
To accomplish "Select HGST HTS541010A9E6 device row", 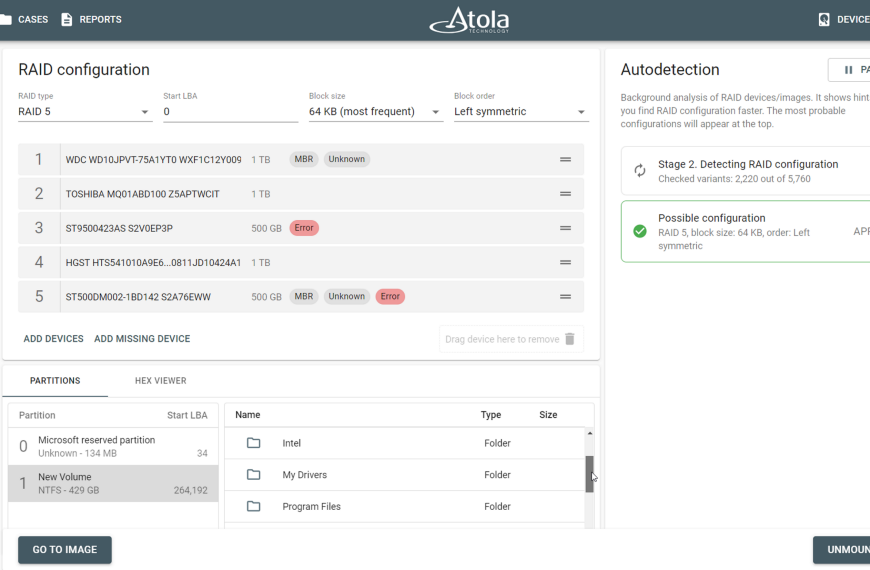I will click(x=301, y=263).
